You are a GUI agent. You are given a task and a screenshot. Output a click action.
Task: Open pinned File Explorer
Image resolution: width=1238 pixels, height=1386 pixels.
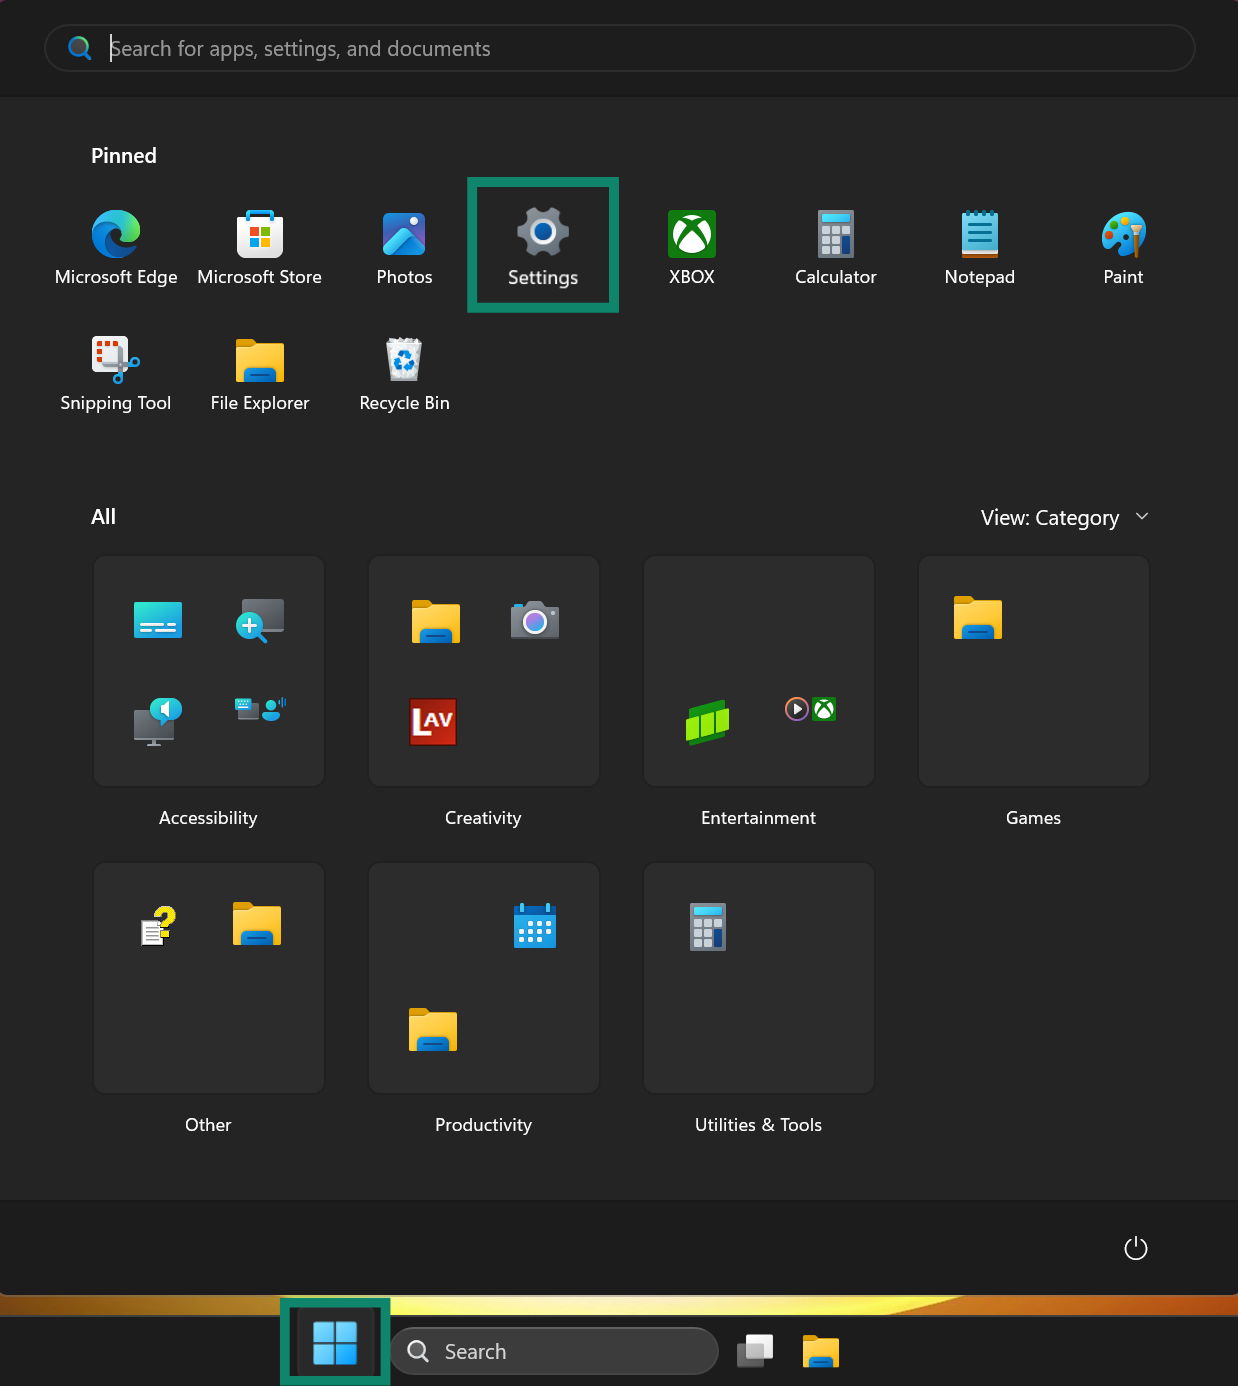[260, 374]
